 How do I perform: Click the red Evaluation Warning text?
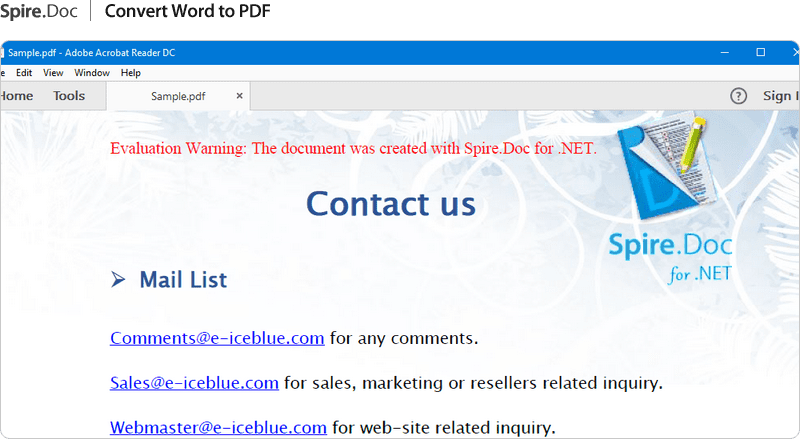click(354, 149)
